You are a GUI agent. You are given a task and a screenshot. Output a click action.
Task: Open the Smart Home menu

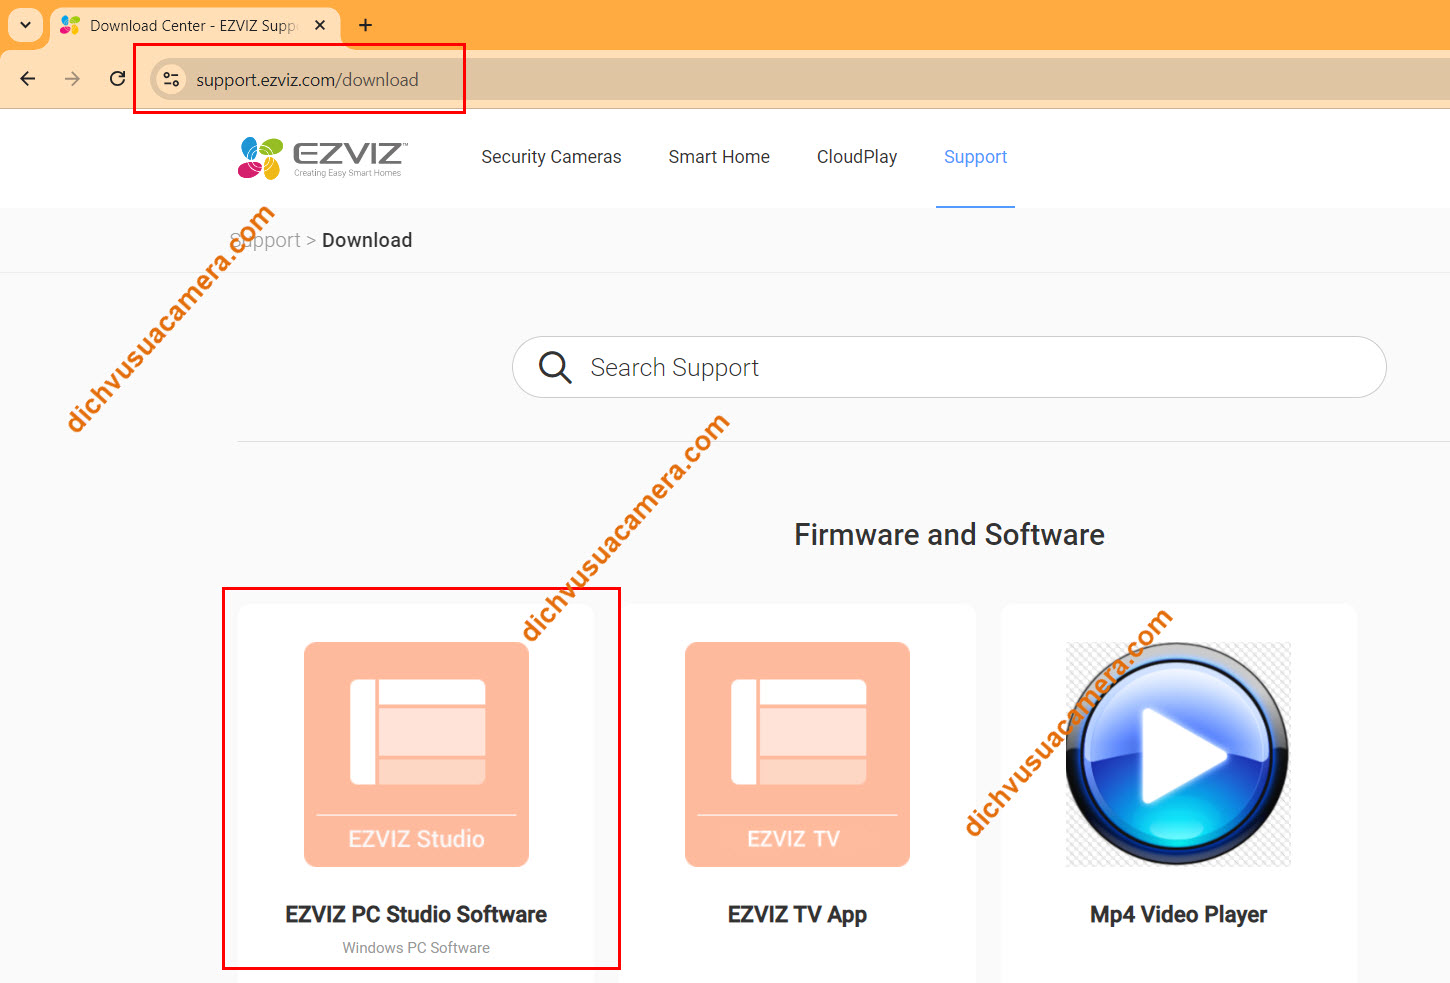(x=719, y=157)
